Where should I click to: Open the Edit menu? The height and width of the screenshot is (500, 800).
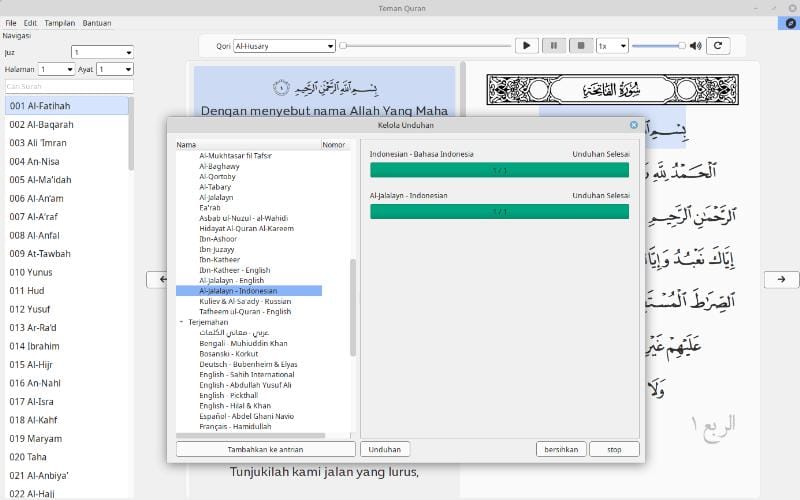pos(30,23)
